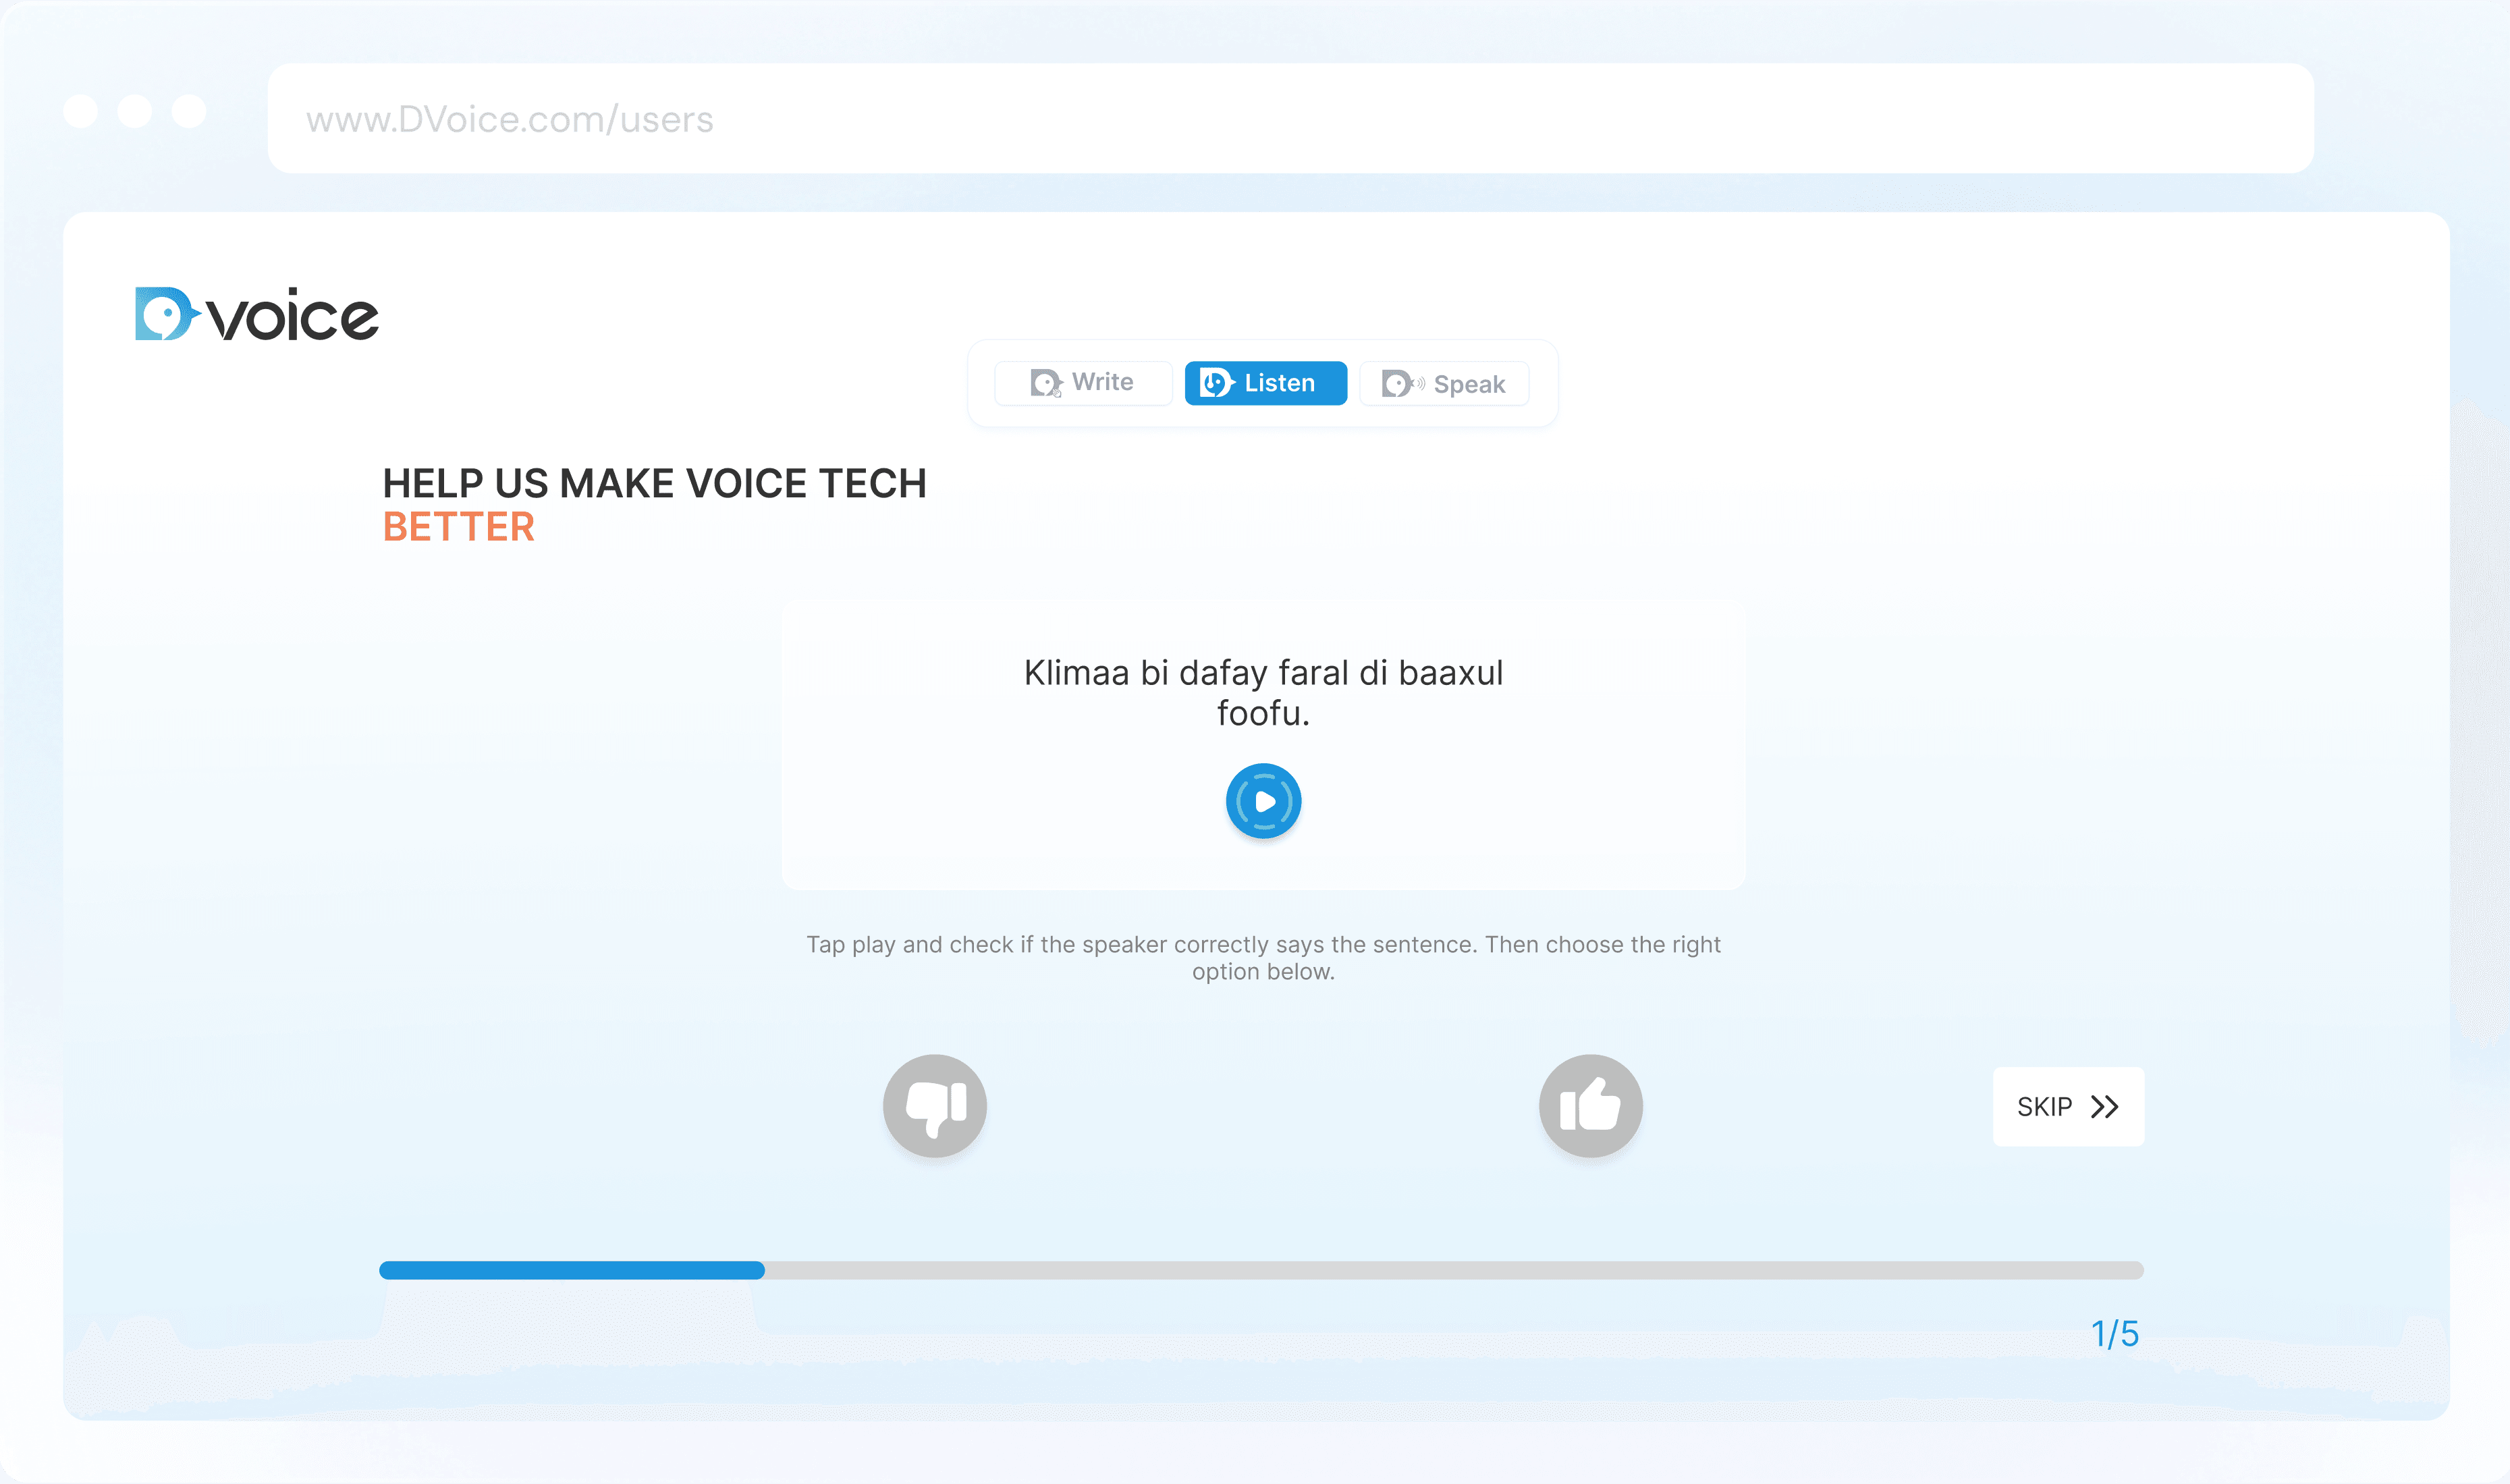Click the task progress bar

1260,1269
